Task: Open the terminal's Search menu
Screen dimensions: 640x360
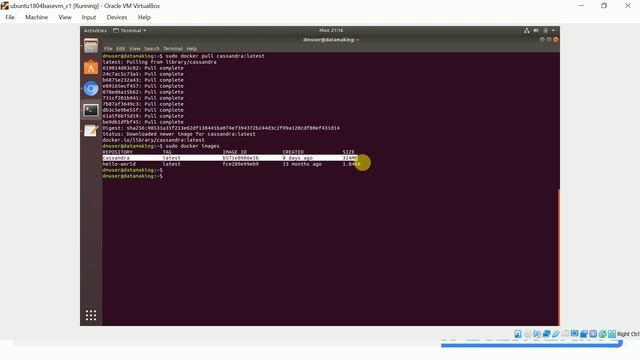Action: [x=152, y=49]
